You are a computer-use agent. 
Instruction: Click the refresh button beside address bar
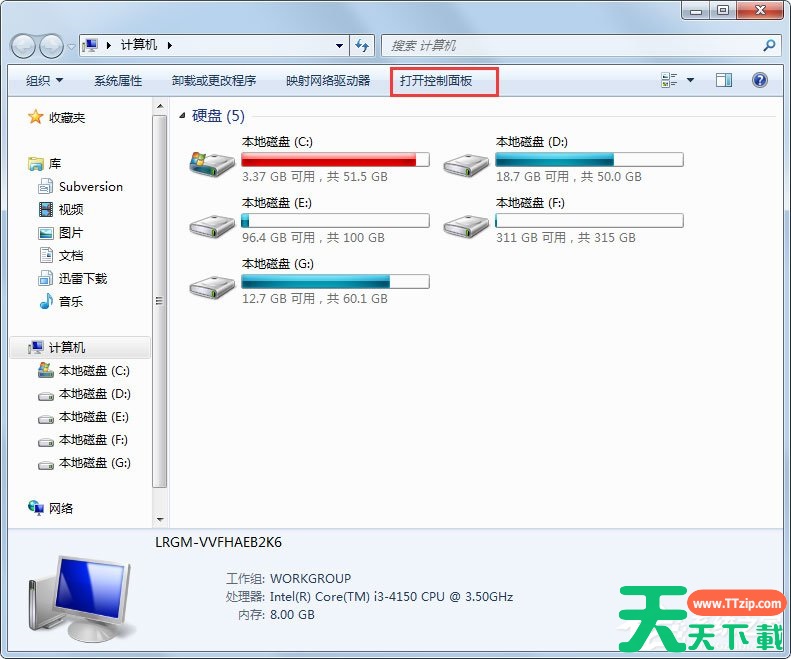coord(363,46)
